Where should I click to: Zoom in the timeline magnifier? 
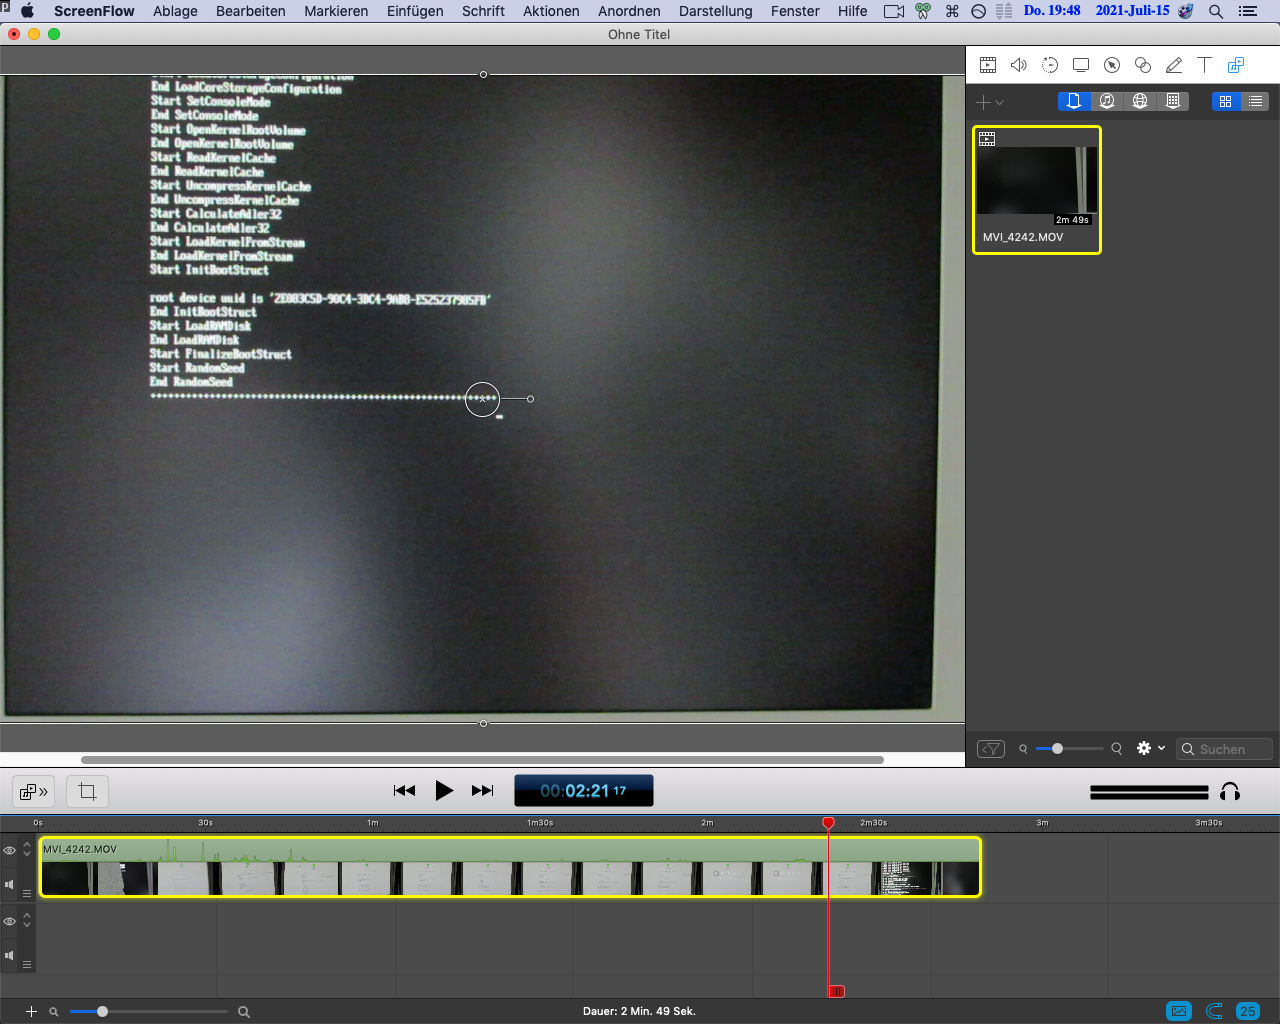pos(243,1012)
